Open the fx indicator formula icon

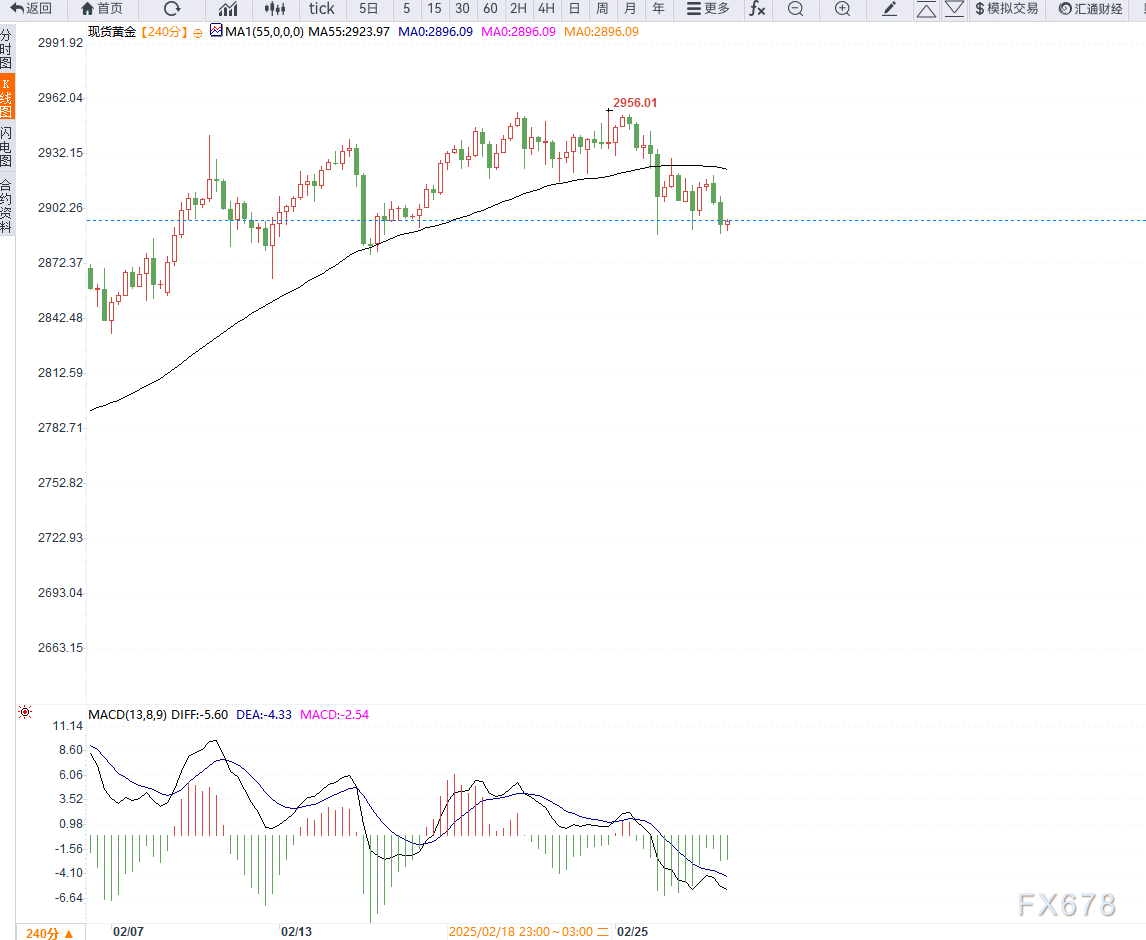(758, 9)
